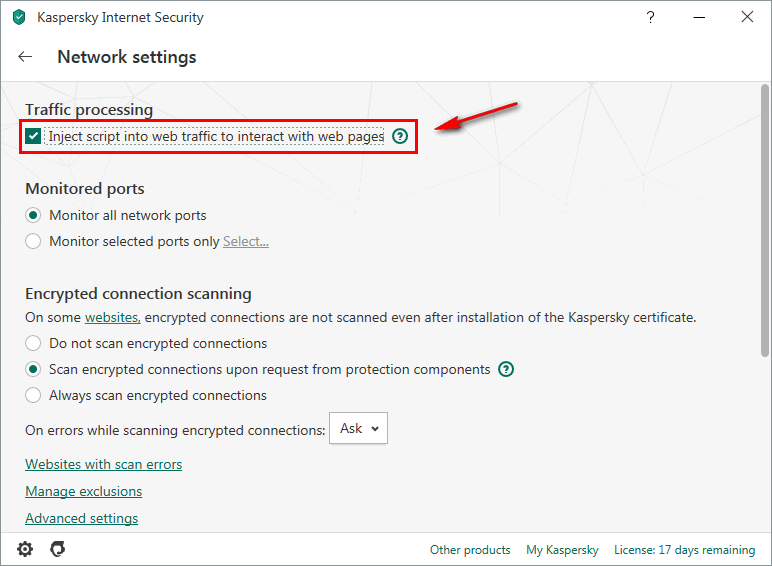Choose Do not scan encrypted connections
This screenshot has width=772, height=566.
pos(34,343)
